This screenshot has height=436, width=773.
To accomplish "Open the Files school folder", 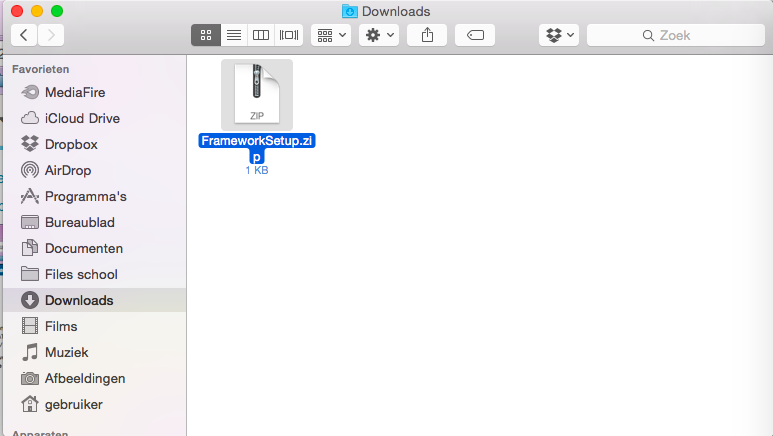I will [95, 274].
